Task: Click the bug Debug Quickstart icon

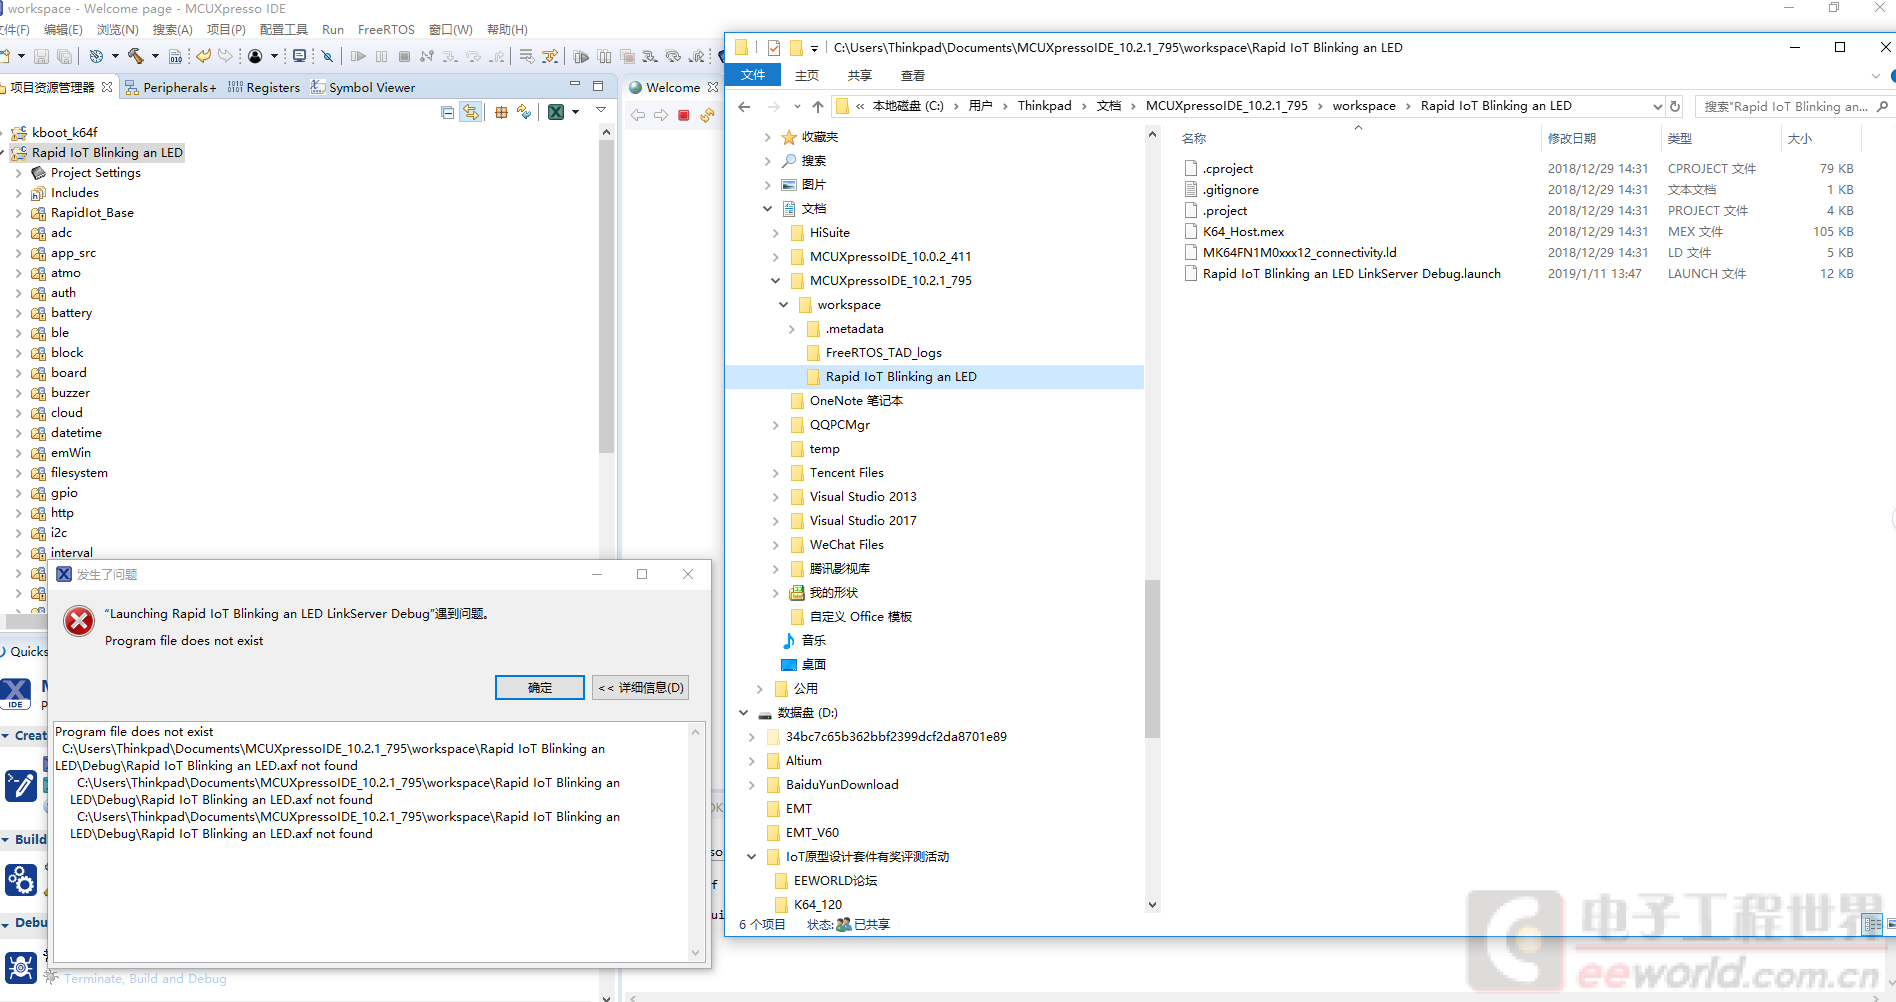Action: click(21, 967)
